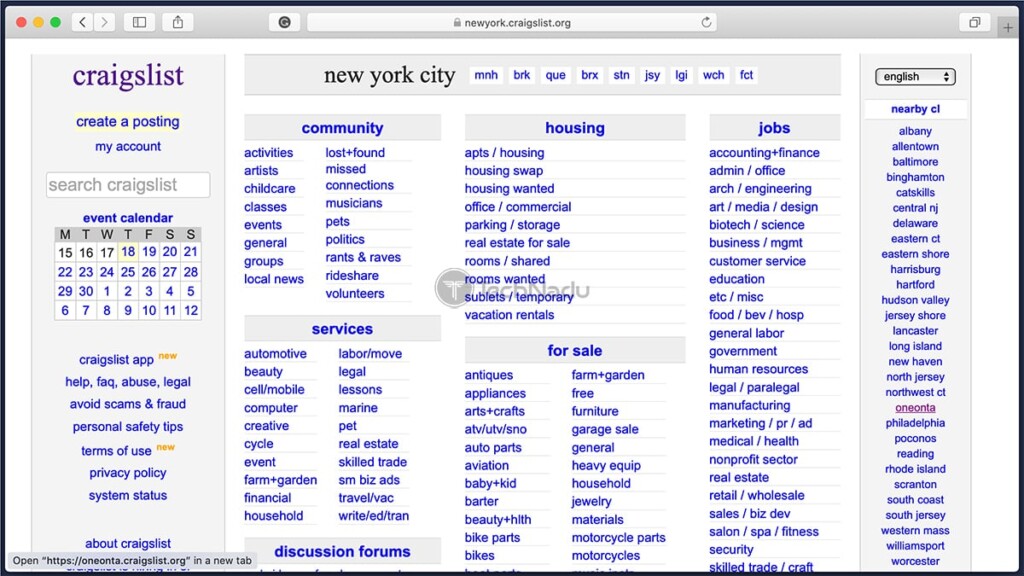Viewport: 1024px width, 576px height.
Task: Select date 18 in event calendar
Action: pyautogui.click(x=128, y=251)
